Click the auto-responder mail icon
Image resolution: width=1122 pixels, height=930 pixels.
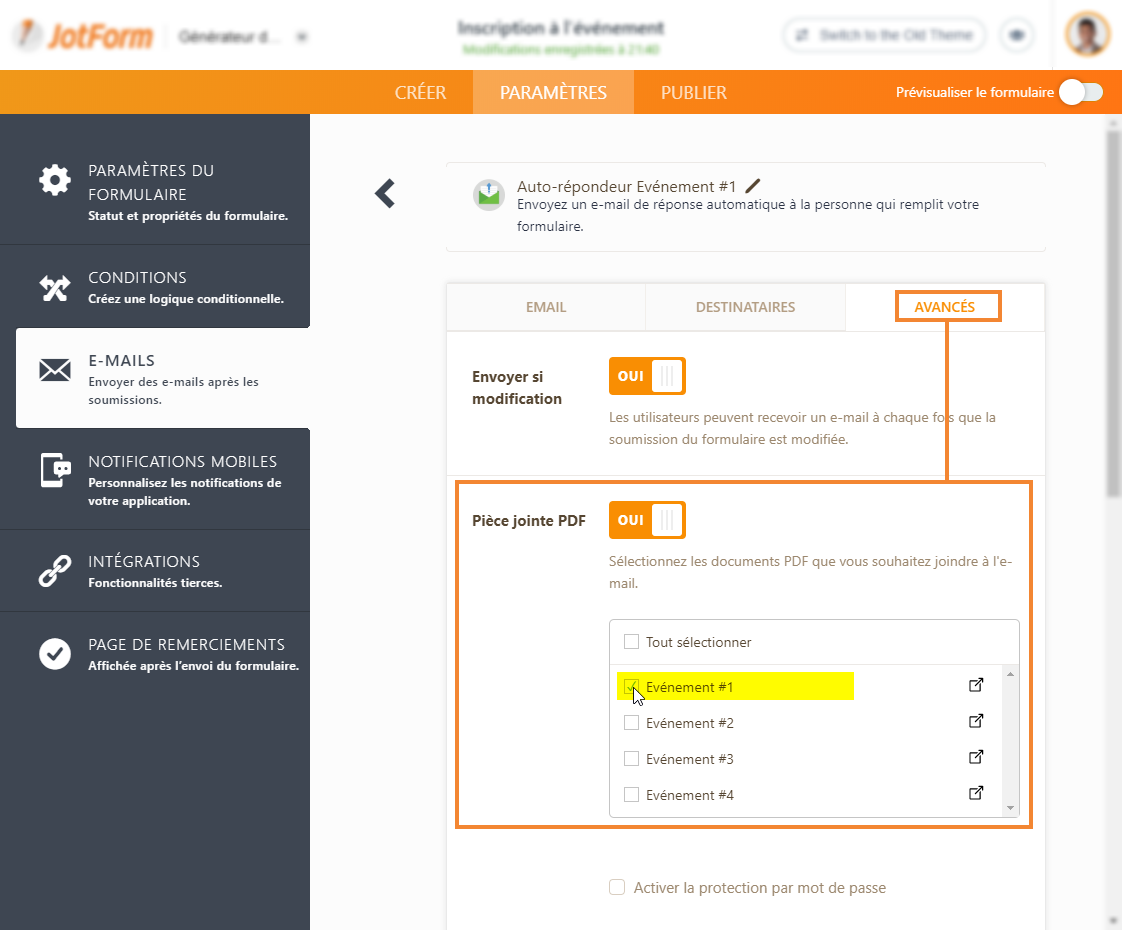(489, 195)
